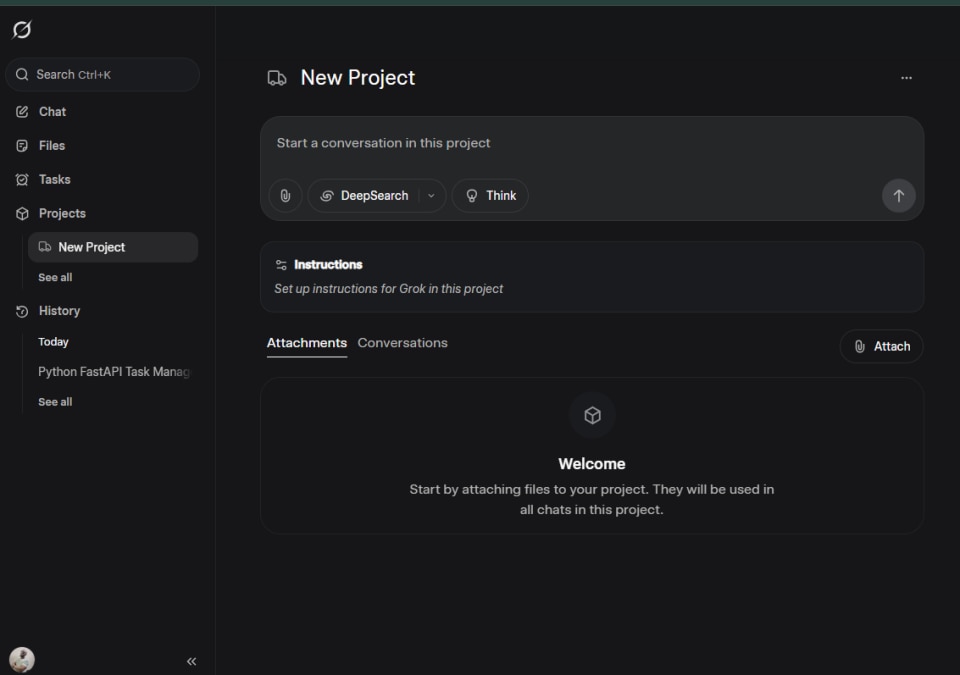The width and height of the screenshot is (960, 675).
Task: Click the paperclip attach icon in prompt box
Action: (x=285, y=196)
